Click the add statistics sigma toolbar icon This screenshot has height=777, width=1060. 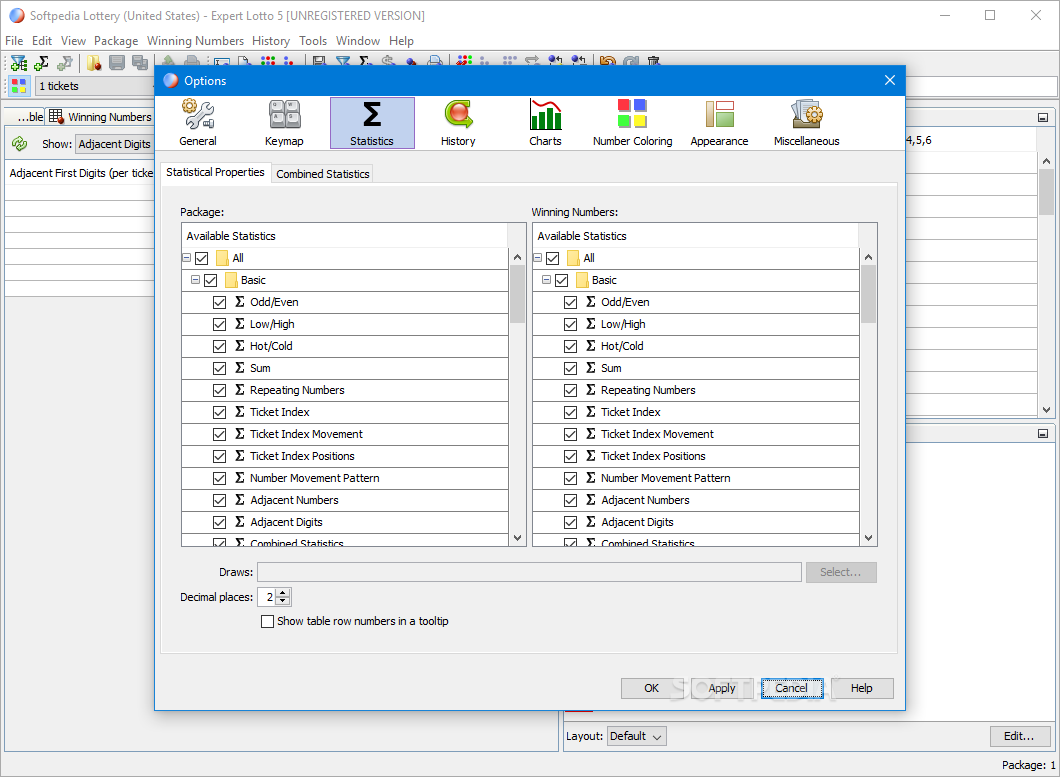(x=41, y=63)
